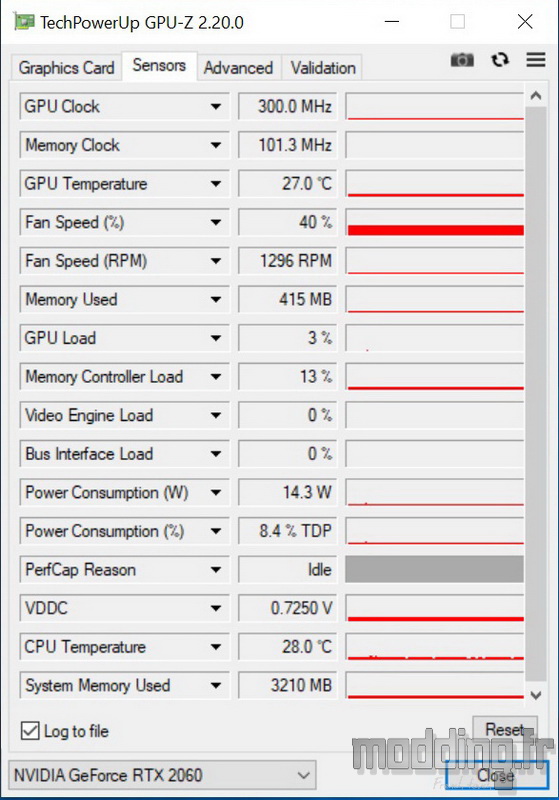Open the PerfCap Reason dropdown
This screenshot has width=559, height=800.
click(216, 569)
